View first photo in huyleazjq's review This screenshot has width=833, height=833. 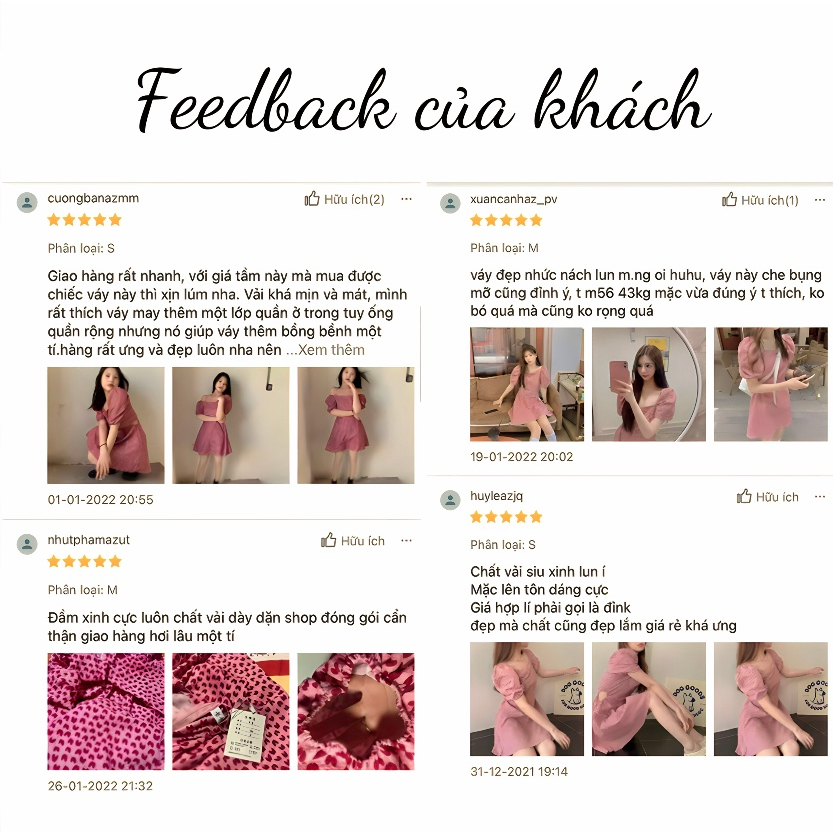(x=526, y=699)
